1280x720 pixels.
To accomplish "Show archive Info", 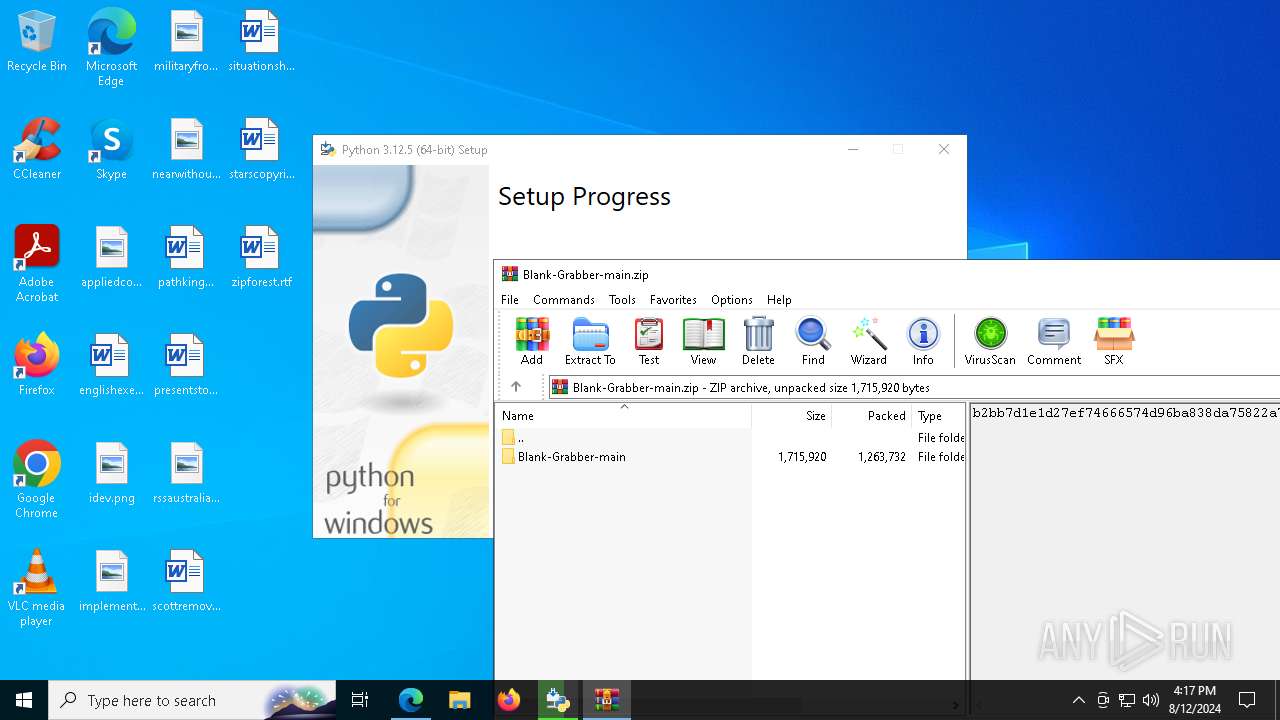I will tap(923, 342).
